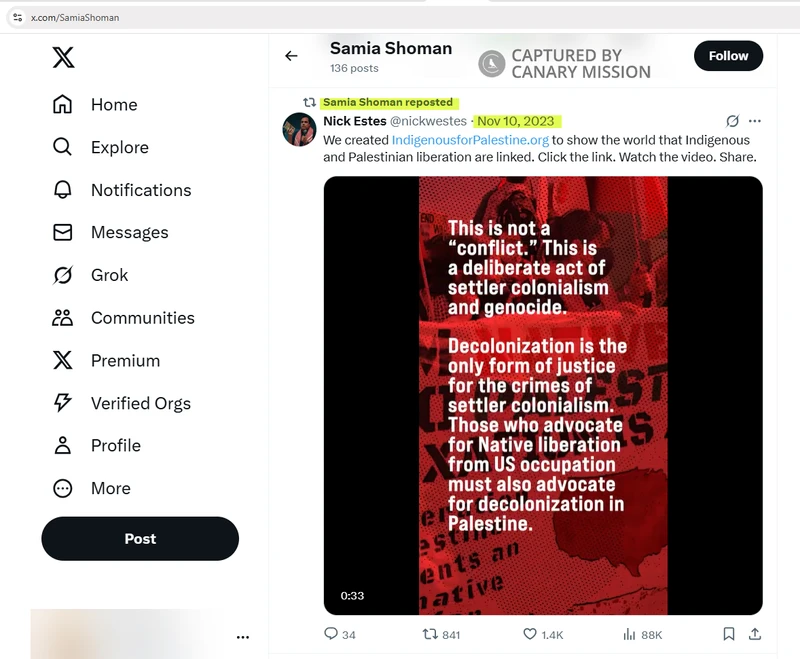Open the reply icon showing 34 comments

(331, 633)
